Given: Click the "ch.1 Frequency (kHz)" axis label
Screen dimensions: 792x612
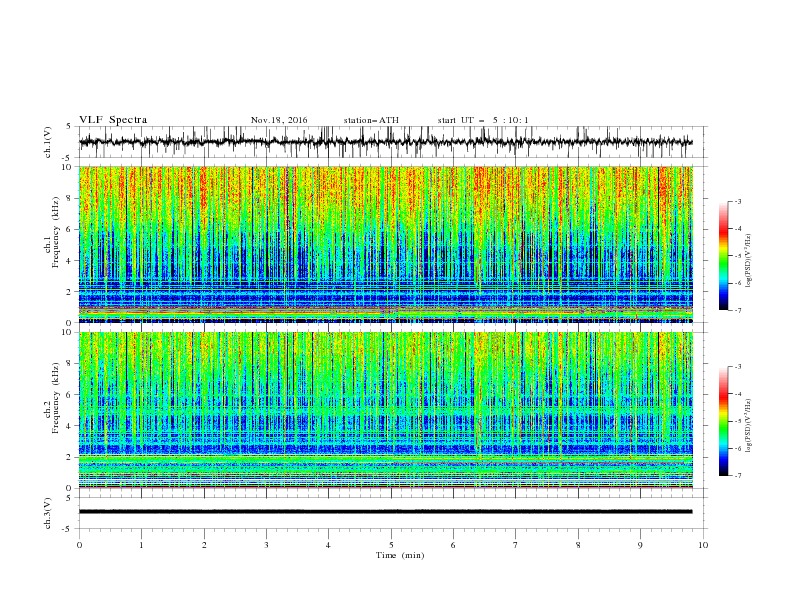Looking at the screenshot, I should 52,232.
